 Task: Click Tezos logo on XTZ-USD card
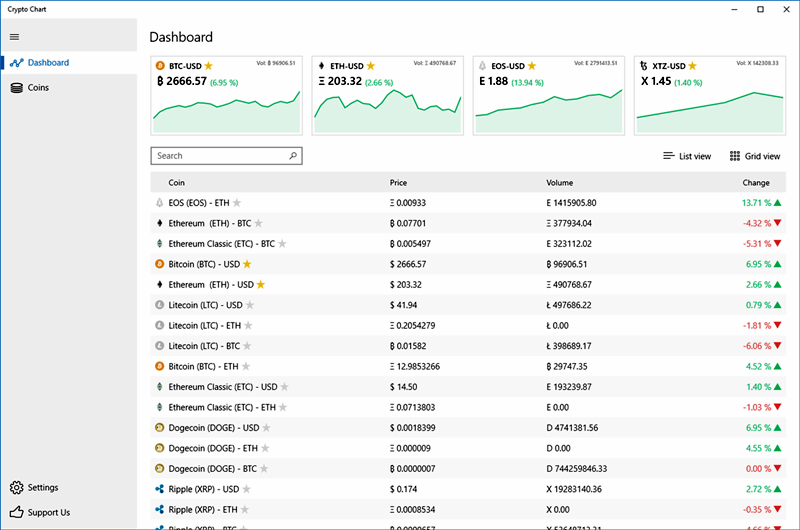[x=644, y=66]
